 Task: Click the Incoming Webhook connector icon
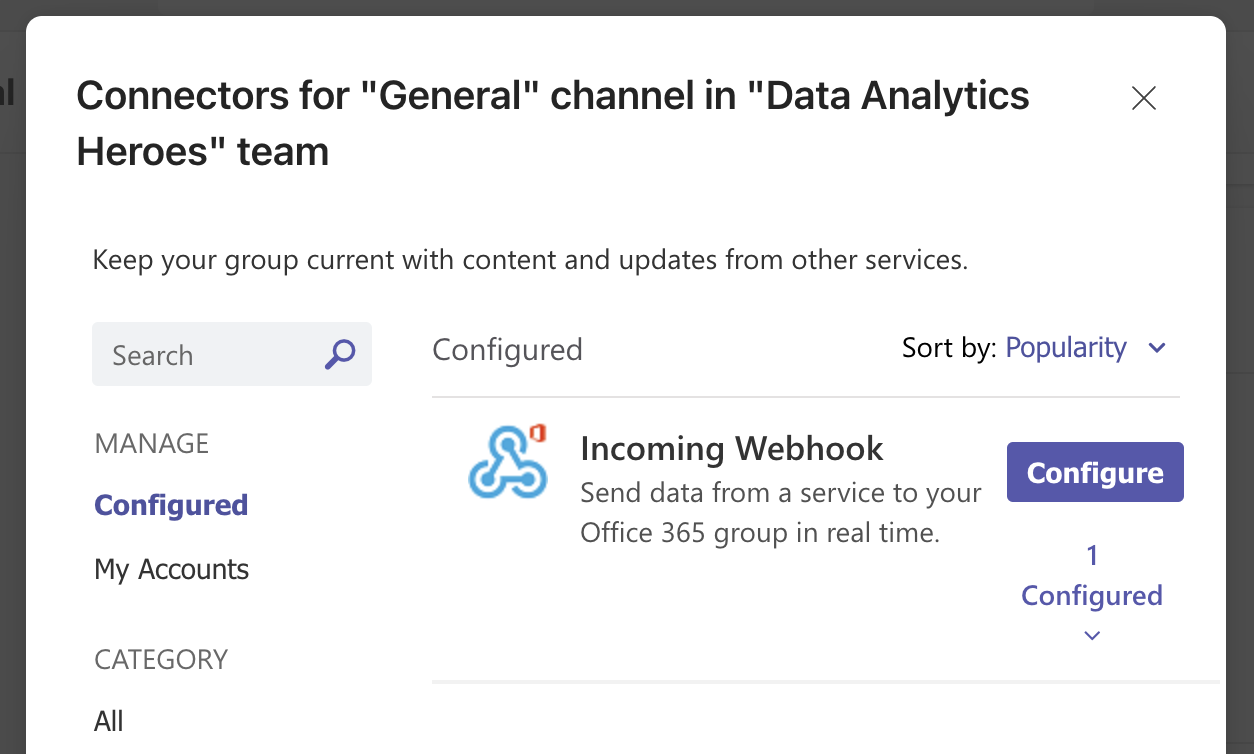tap(508, 462)
